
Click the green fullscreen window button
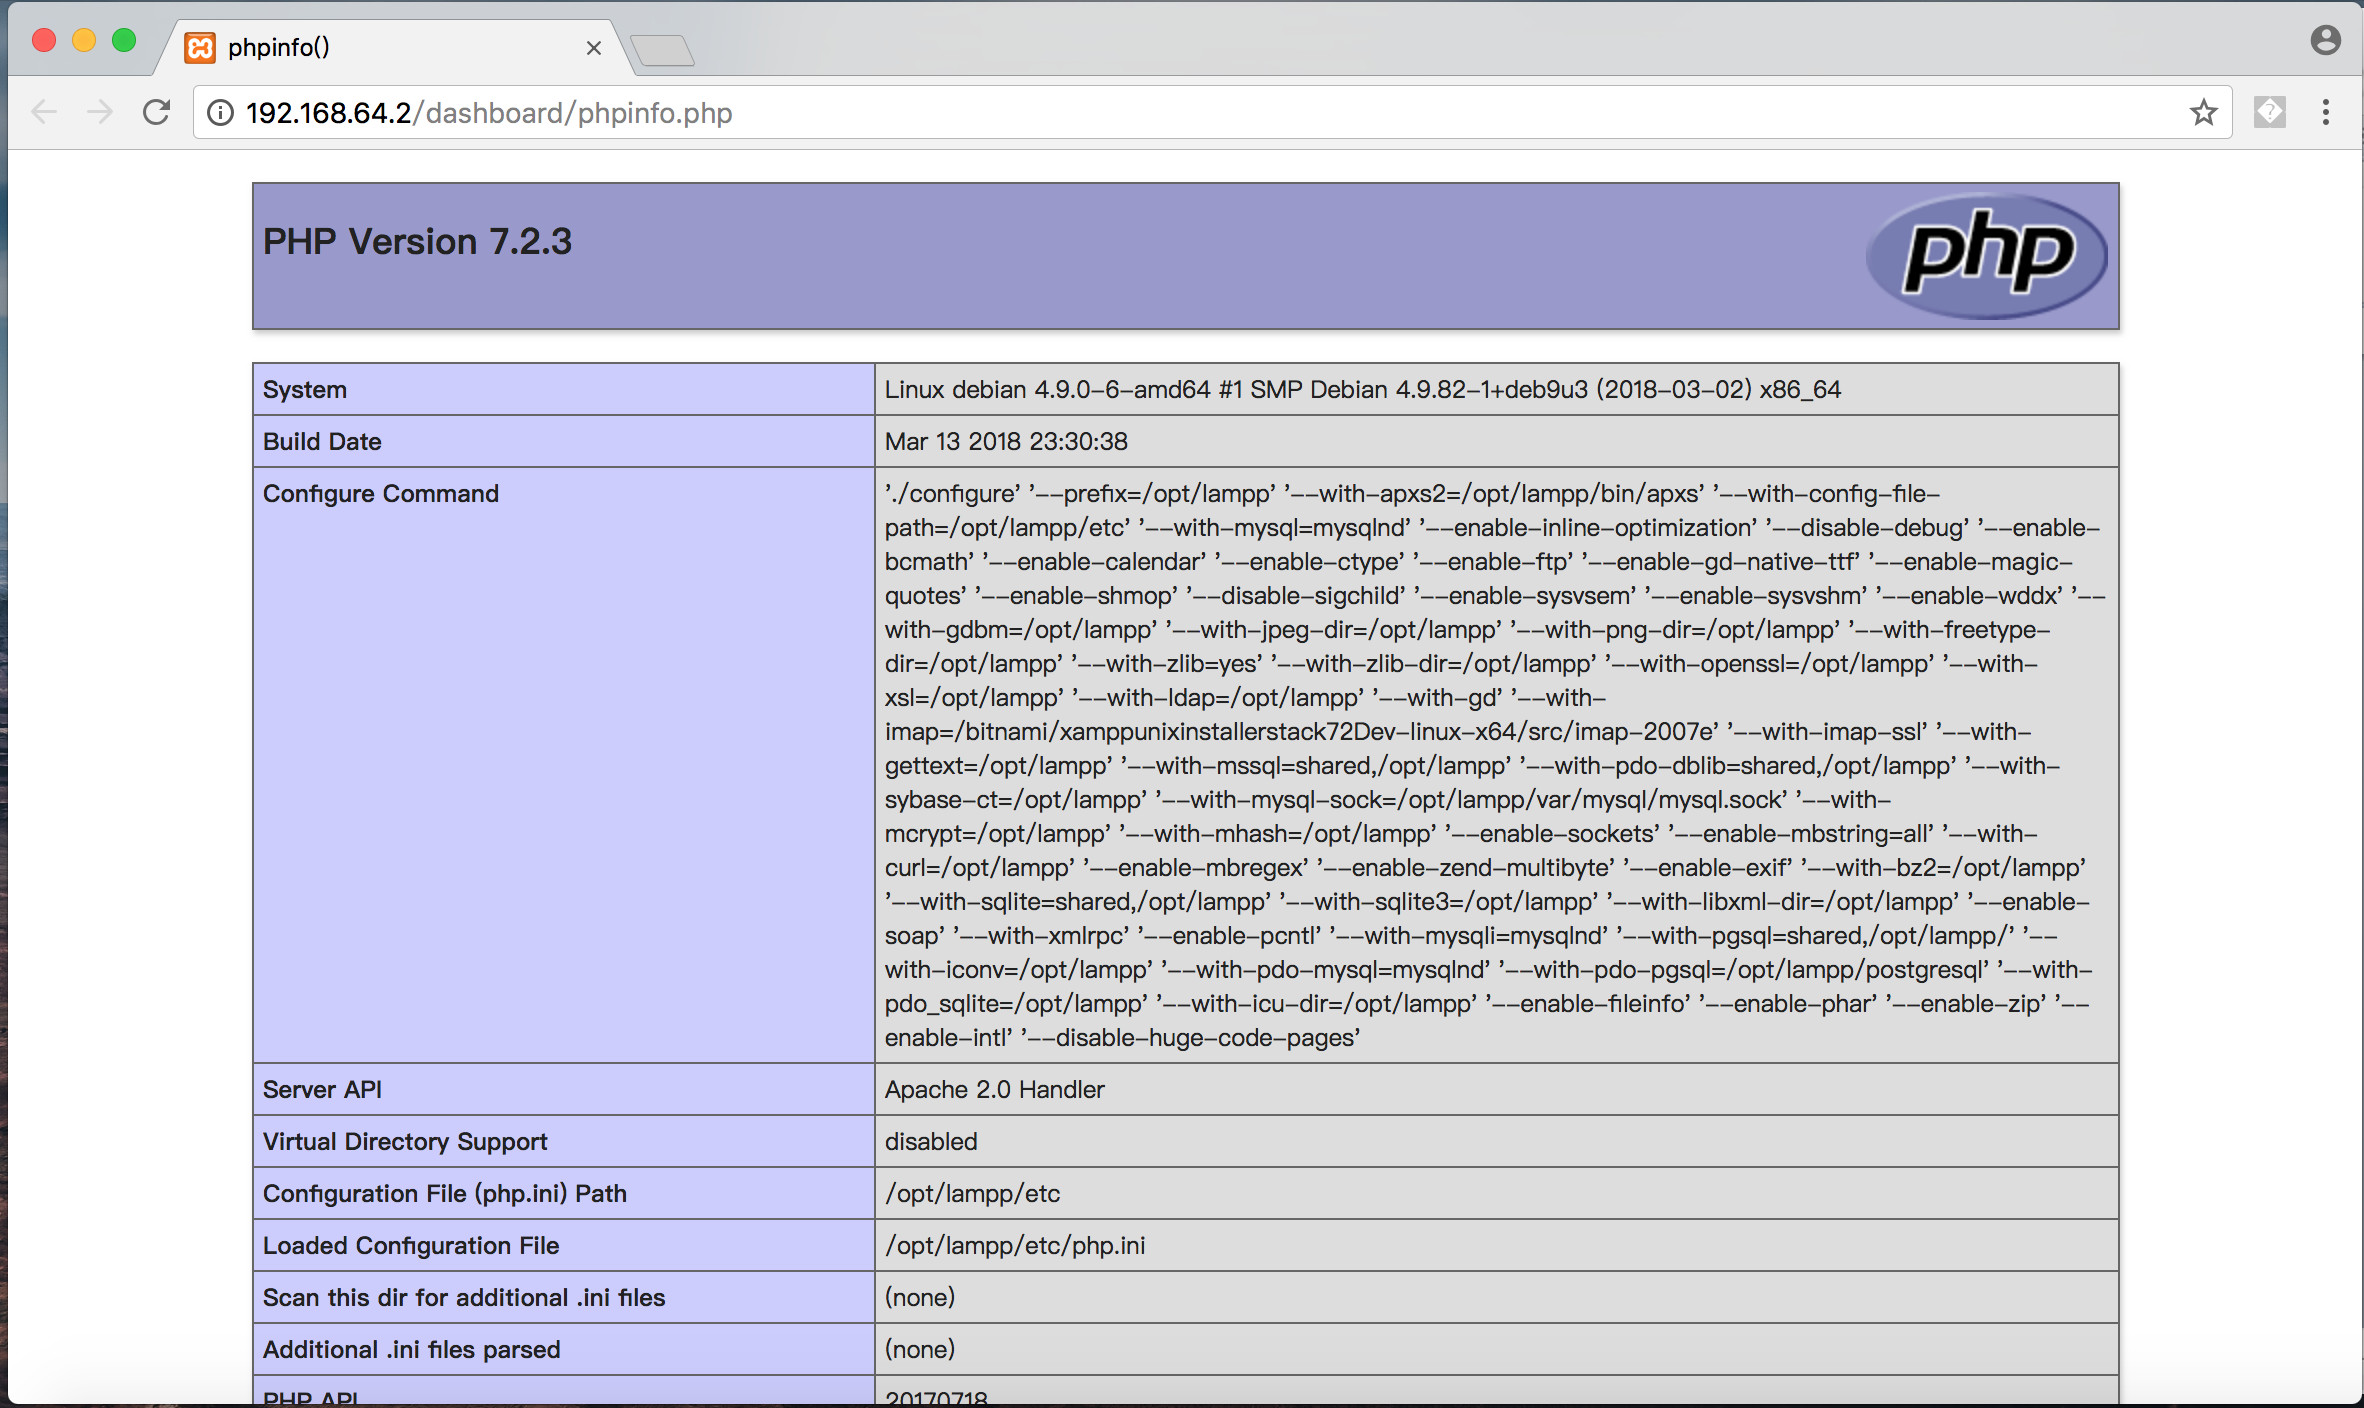tap(124, 40)
